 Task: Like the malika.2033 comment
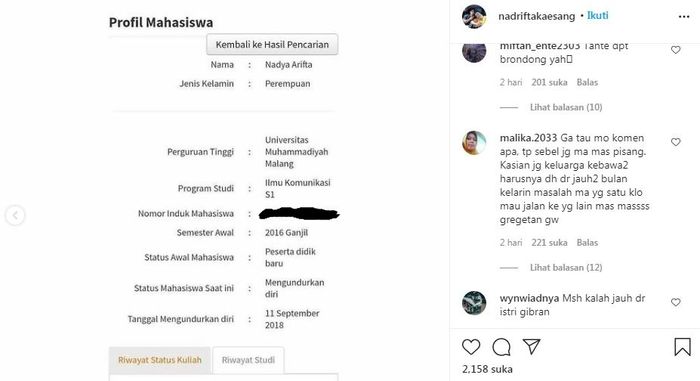click(x=676, y=142)
